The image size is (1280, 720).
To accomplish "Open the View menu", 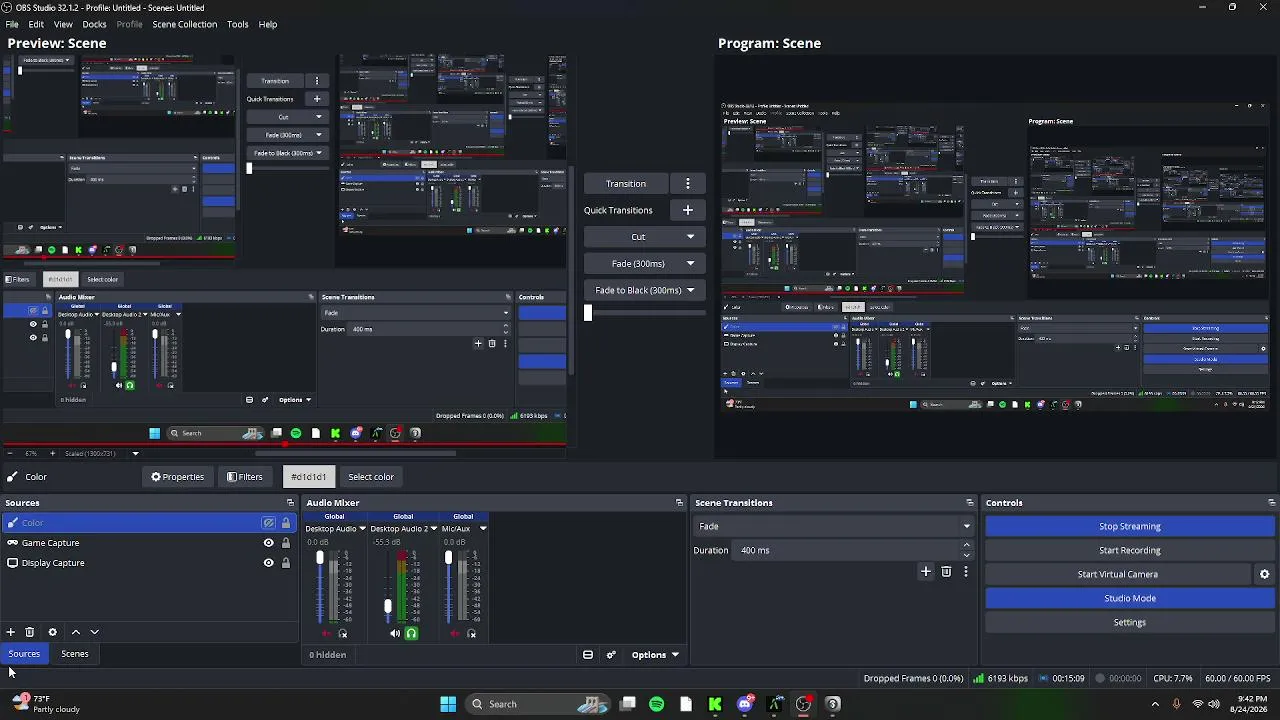I will tap(63, 24).
